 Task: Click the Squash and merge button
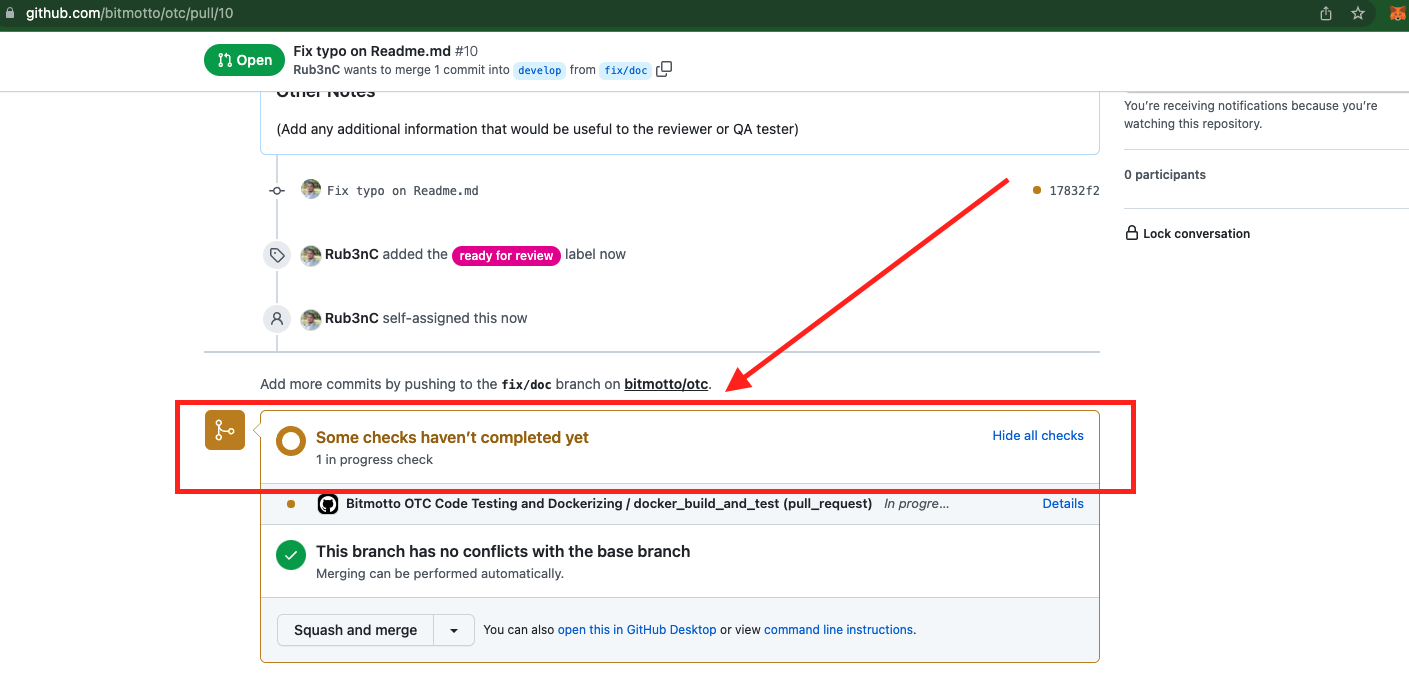point(355,630)
